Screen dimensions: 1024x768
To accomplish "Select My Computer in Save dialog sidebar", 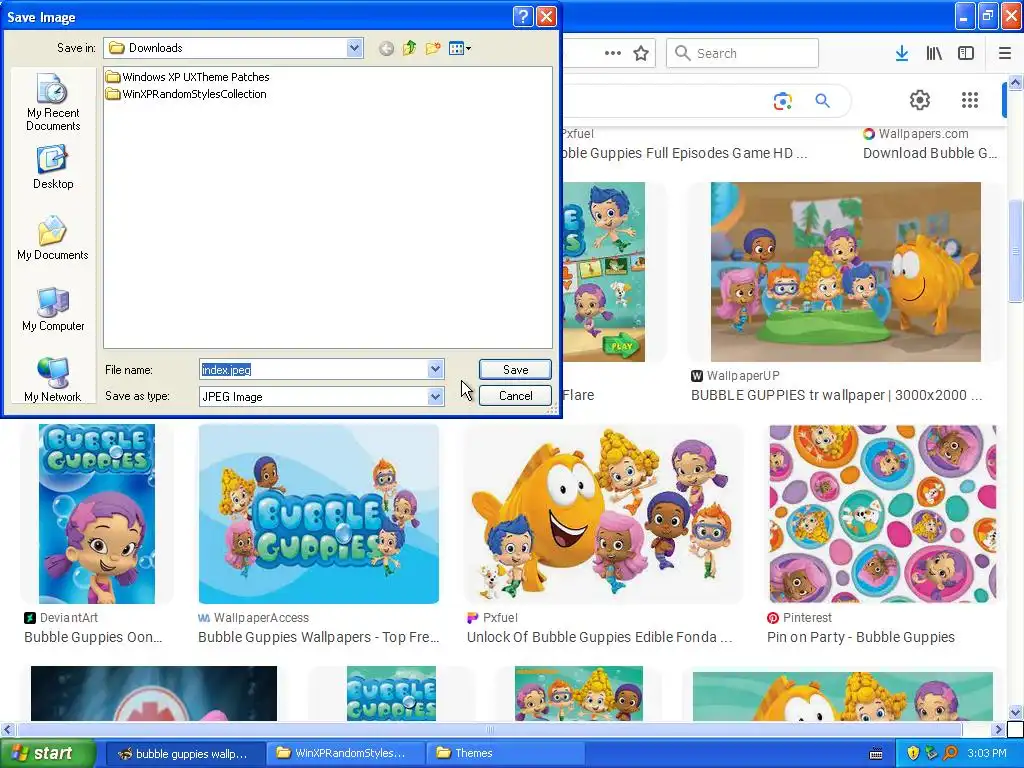I will 53,310.
